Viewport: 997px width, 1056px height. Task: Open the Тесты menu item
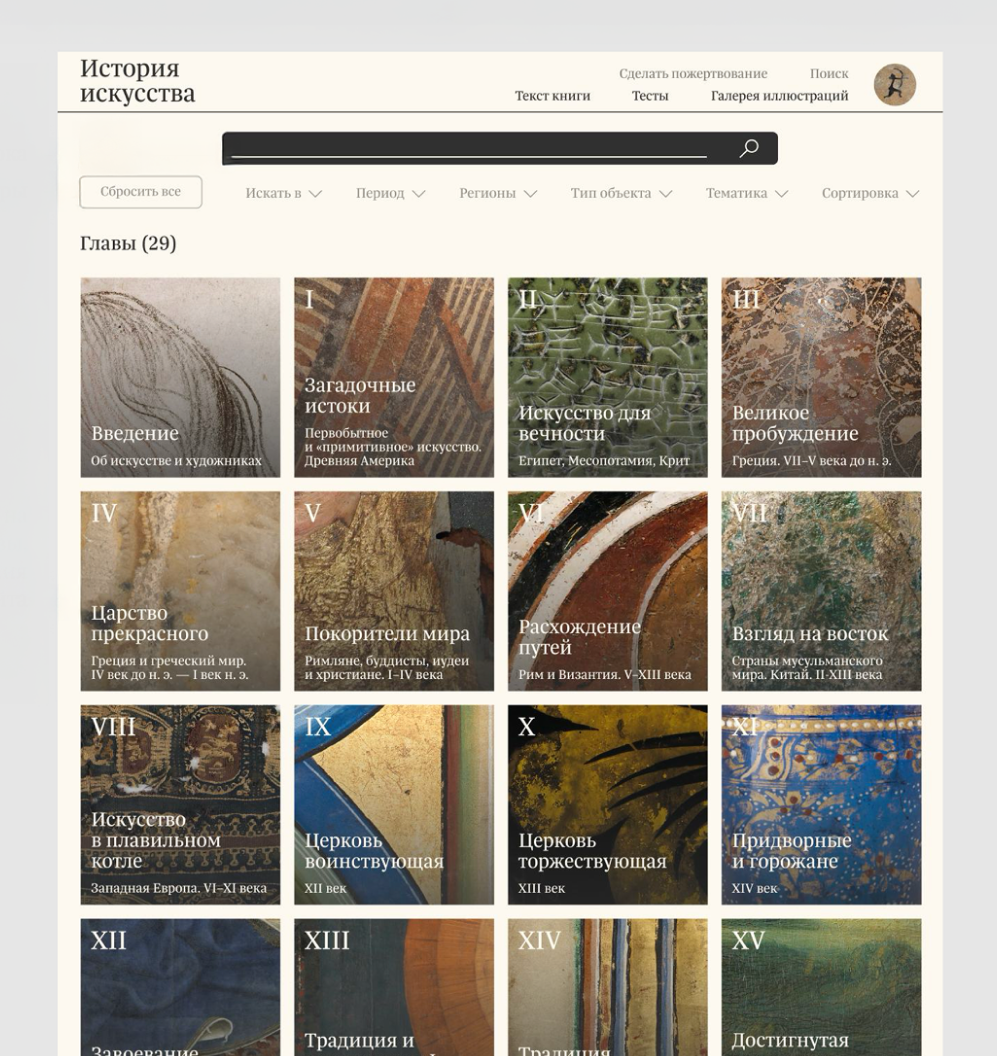tap(650, 96)
